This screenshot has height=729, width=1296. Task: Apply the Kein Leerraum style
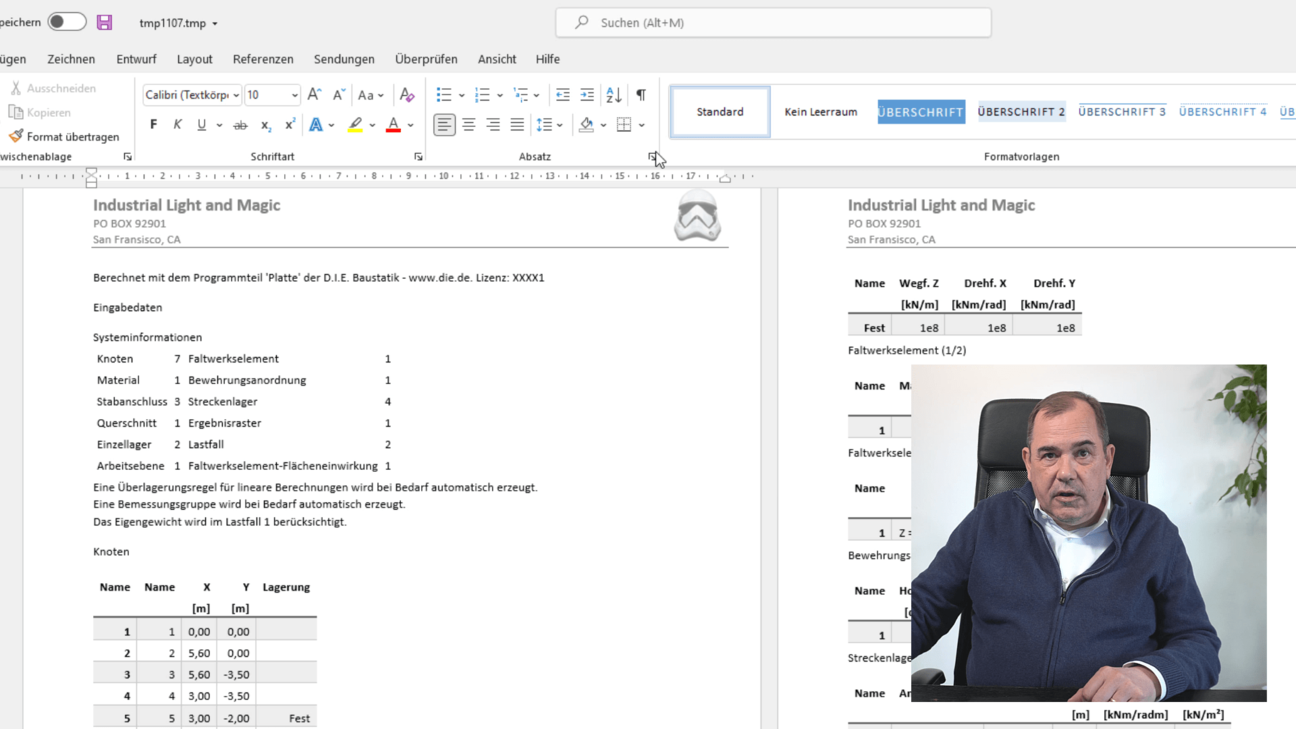[x=820, y=112]
